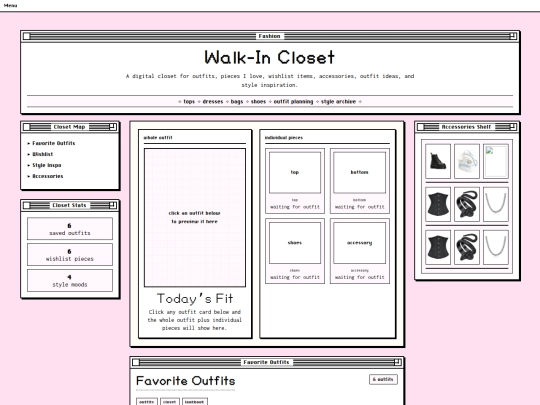The image size is (540, 405).
Task: Click the 'bottom' piece slot
Action: coord(360,181)
